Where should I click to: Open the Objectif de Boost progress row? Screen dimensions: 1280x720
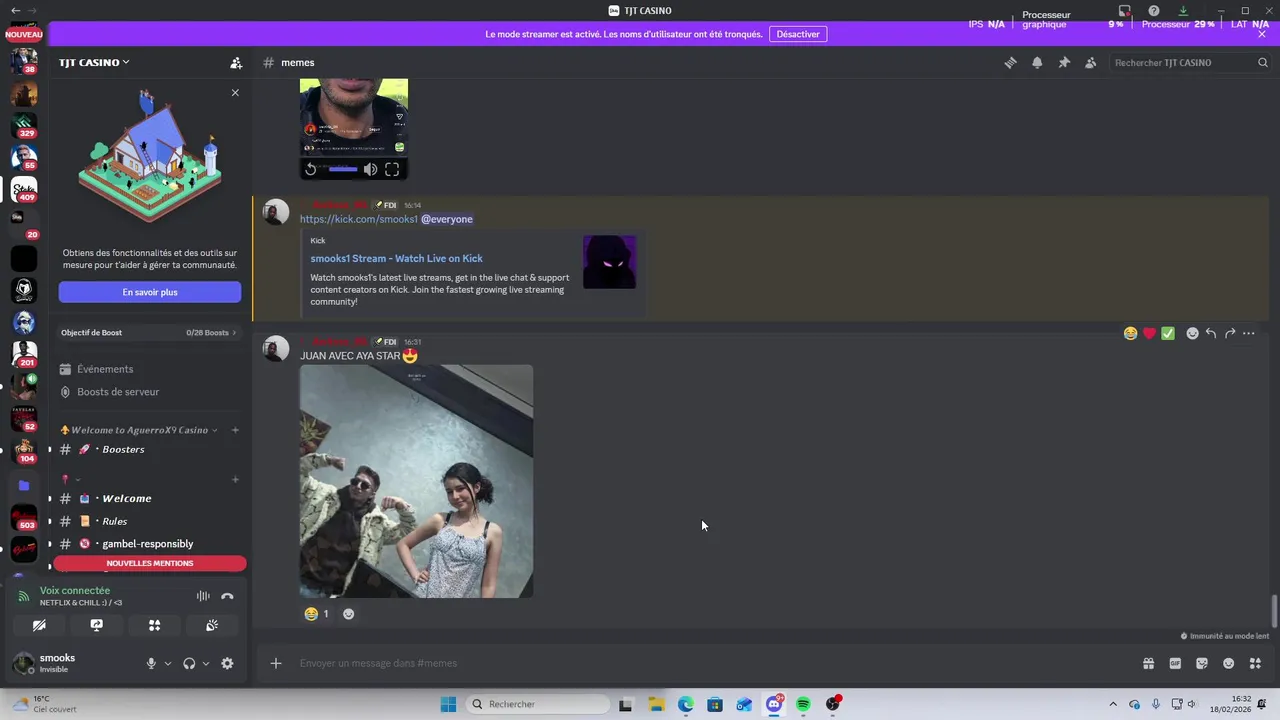click(150, 332)
